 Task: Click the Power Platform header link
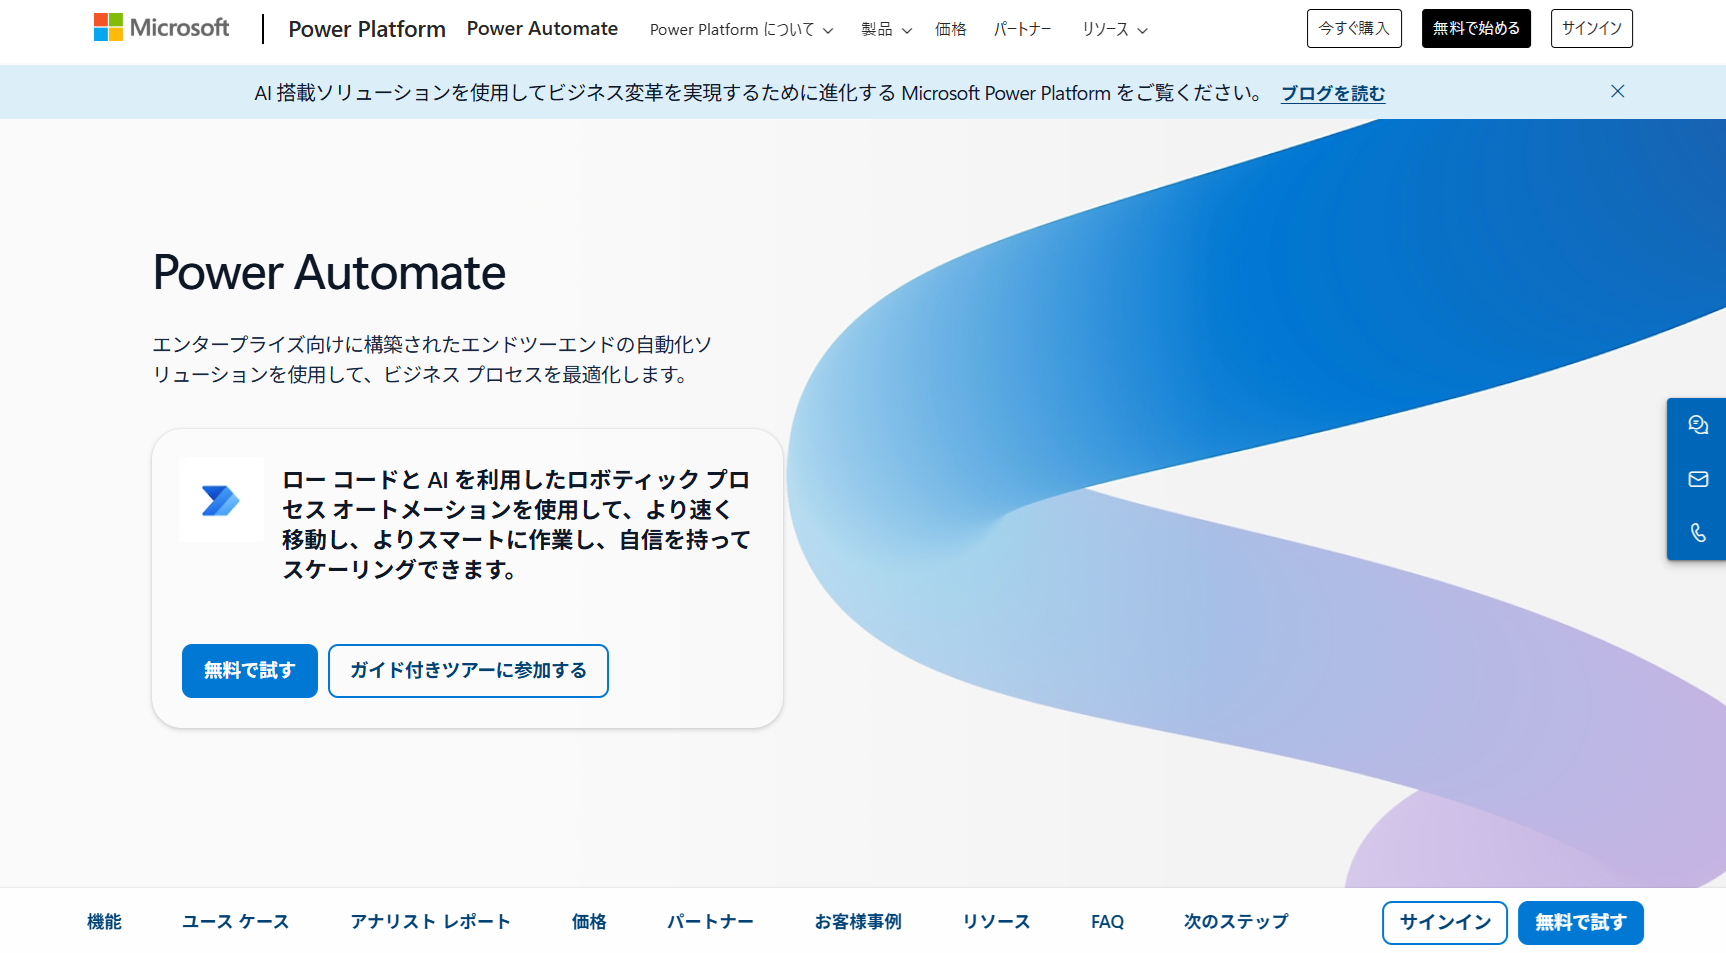[367, 29]
